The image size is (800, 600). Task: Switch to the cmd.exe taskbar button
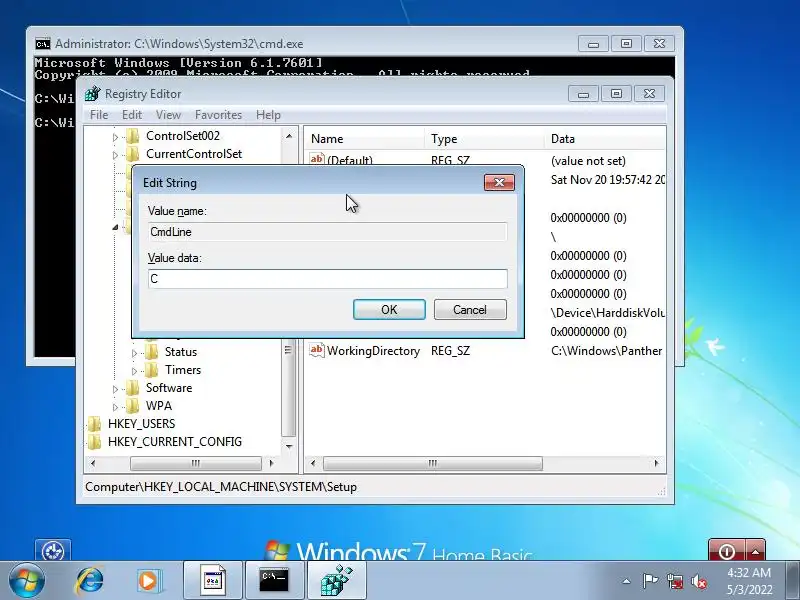click(274, 581)
